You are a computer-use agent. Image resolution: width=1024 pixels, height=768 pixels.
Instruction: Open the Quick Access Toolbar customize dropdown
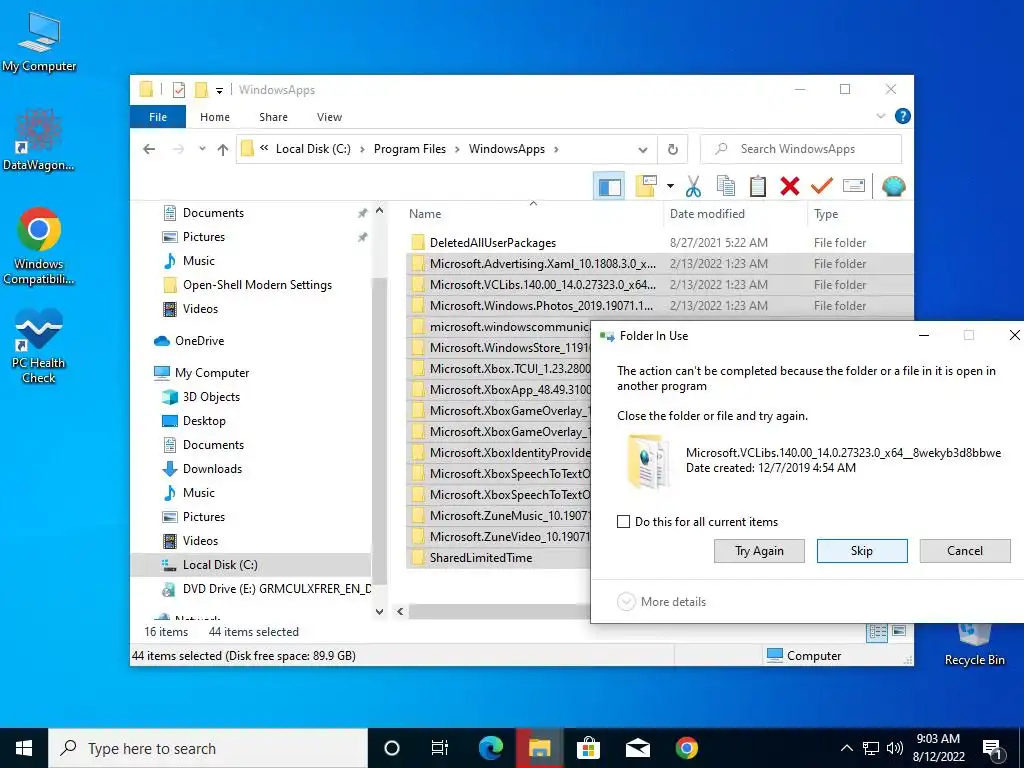[x=219, y=90]
